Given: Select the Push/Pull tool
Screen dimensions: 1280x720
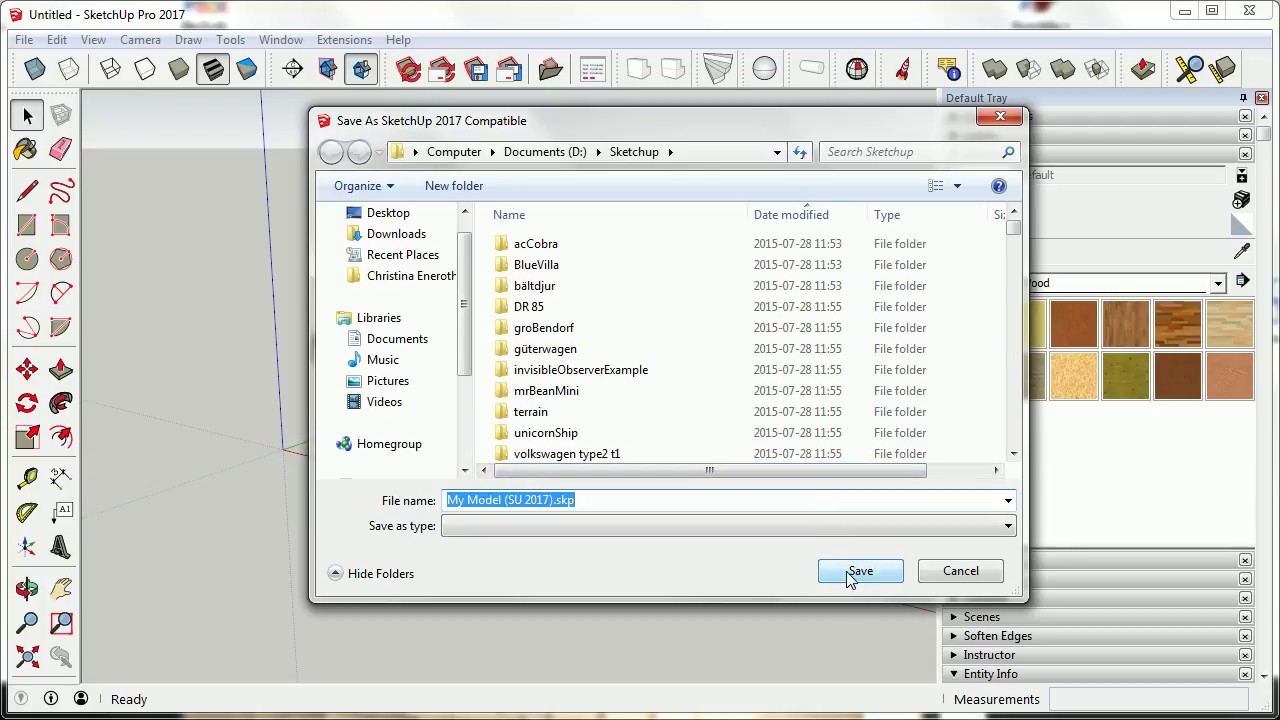Looking at the screenshot, I should [x=61, y=369].
